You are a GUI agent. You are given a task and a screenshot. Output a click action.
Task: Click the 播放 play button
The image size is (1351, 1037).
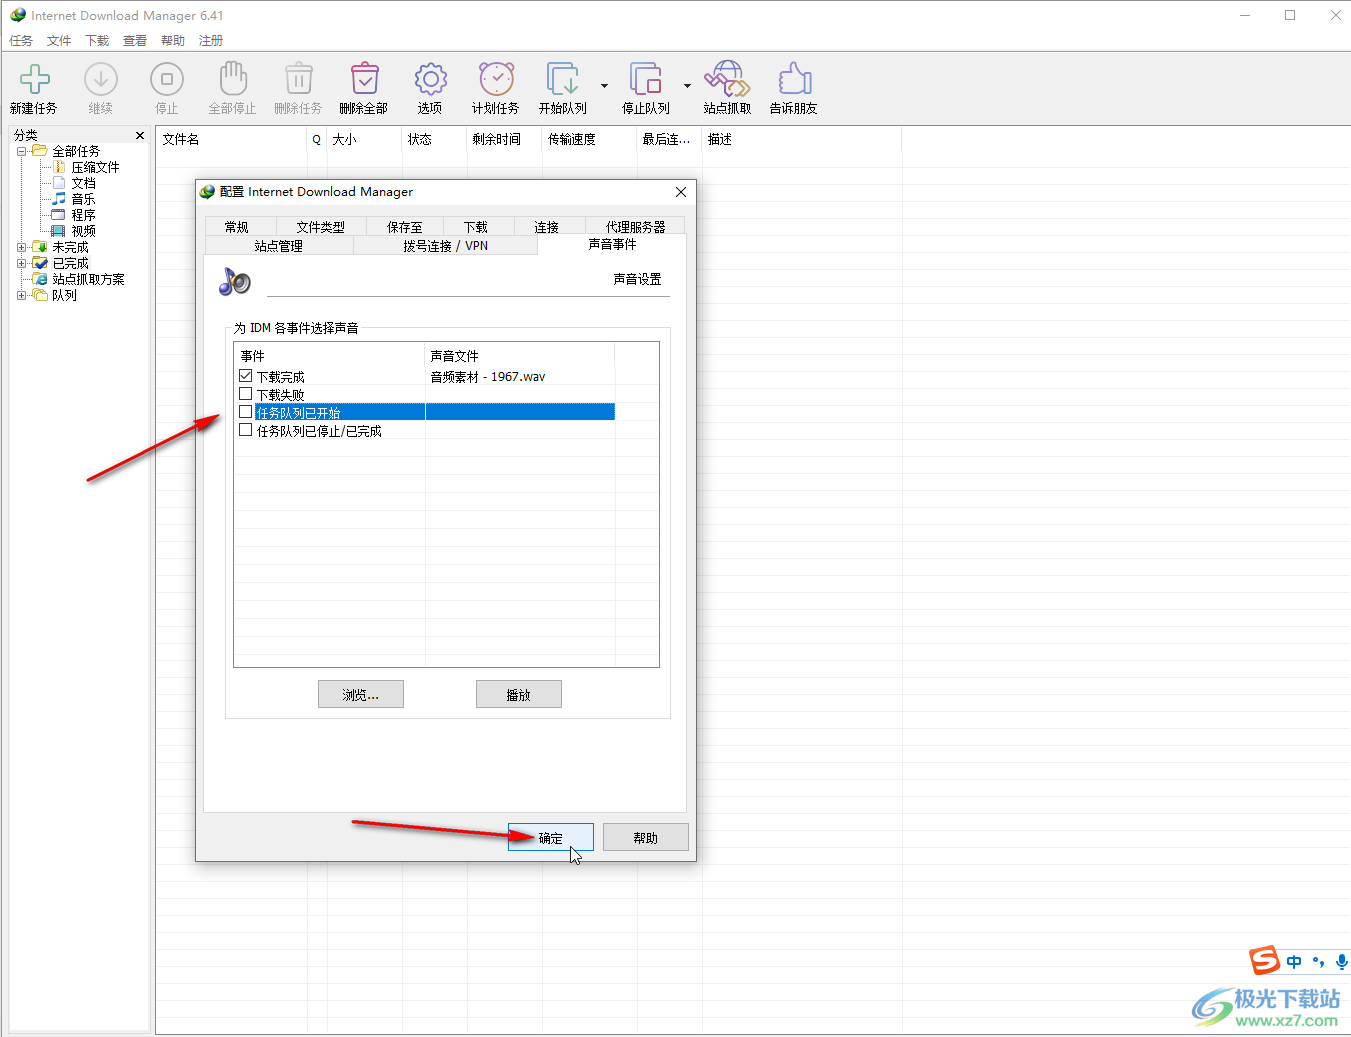519,695
